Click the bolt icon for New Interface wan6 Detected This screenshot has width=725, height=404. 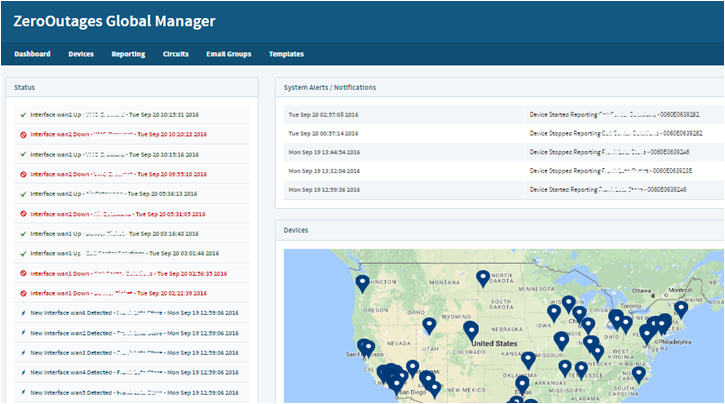(23, 313)
